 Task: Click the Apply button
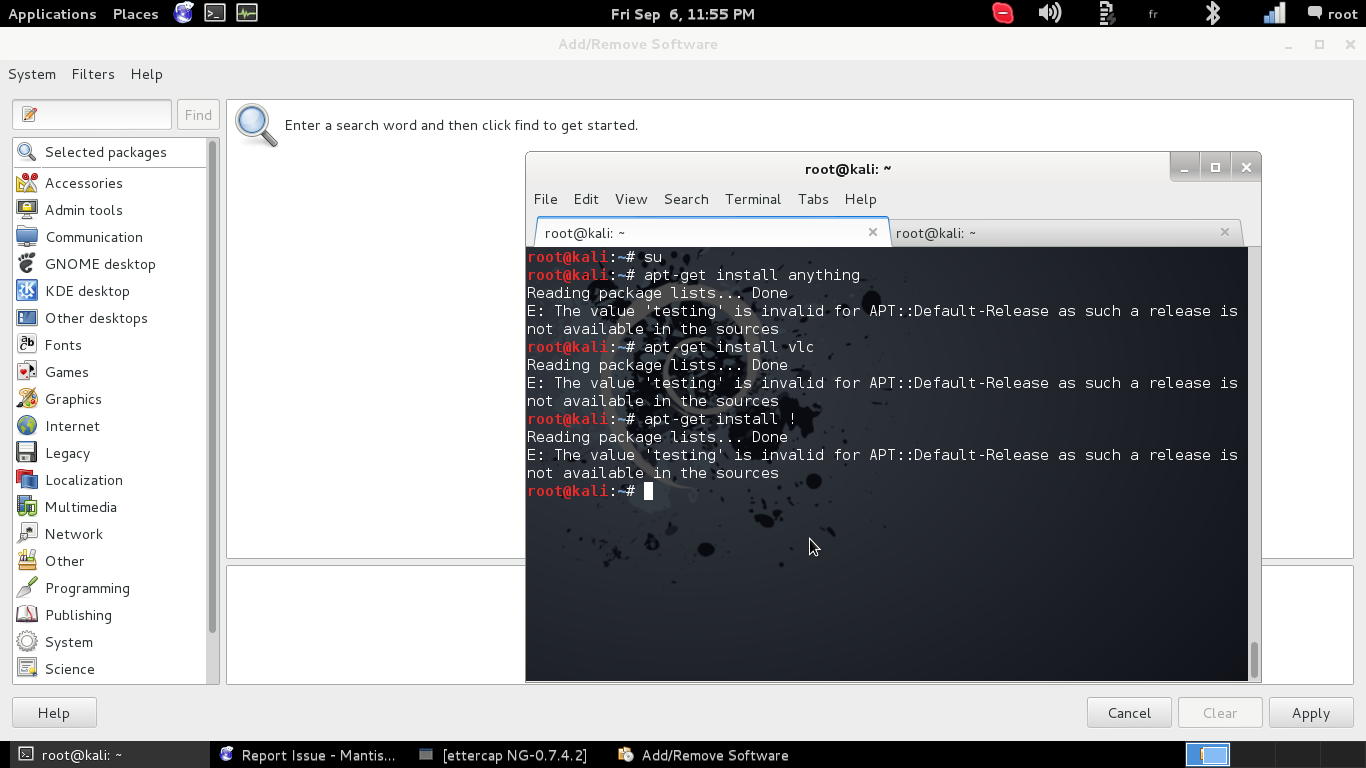(x=1311, y=713)
